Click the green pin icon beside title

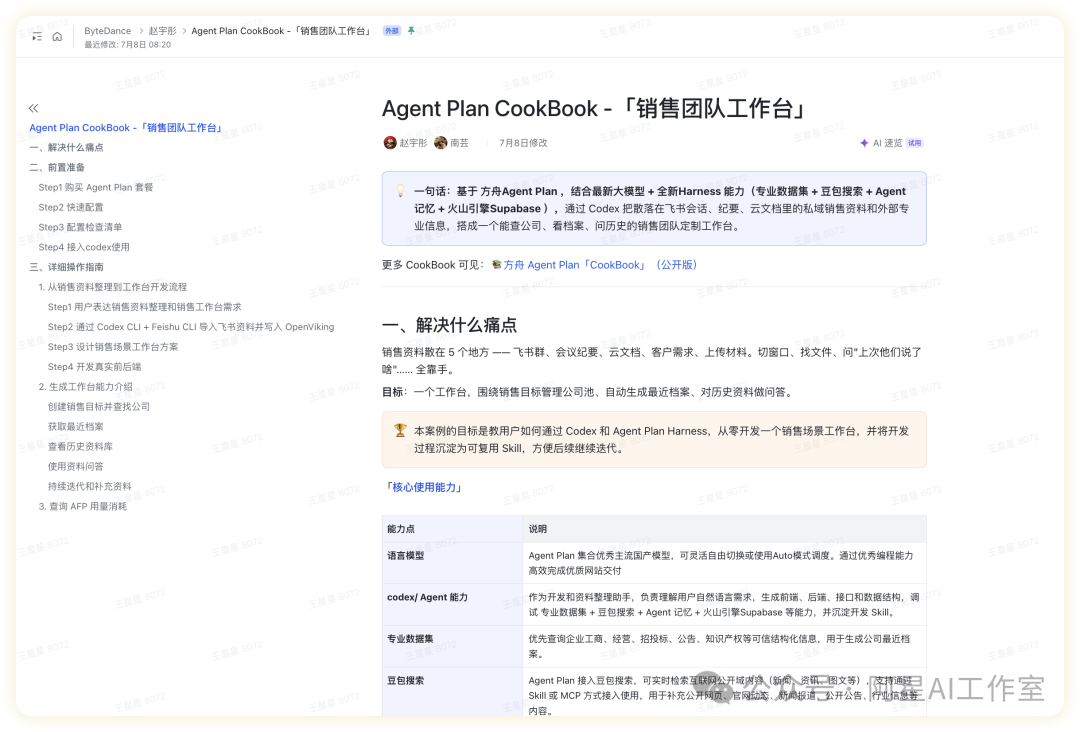(x=411, y=31)
